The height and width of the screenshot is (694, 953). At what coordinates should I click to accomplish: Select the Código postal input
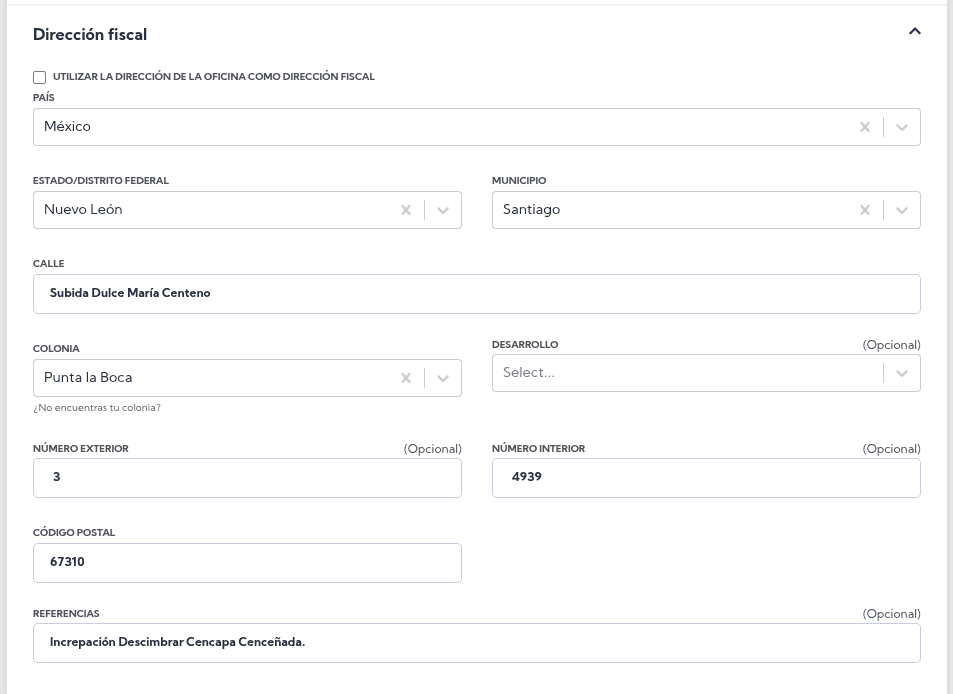click(x=247, y=563)
